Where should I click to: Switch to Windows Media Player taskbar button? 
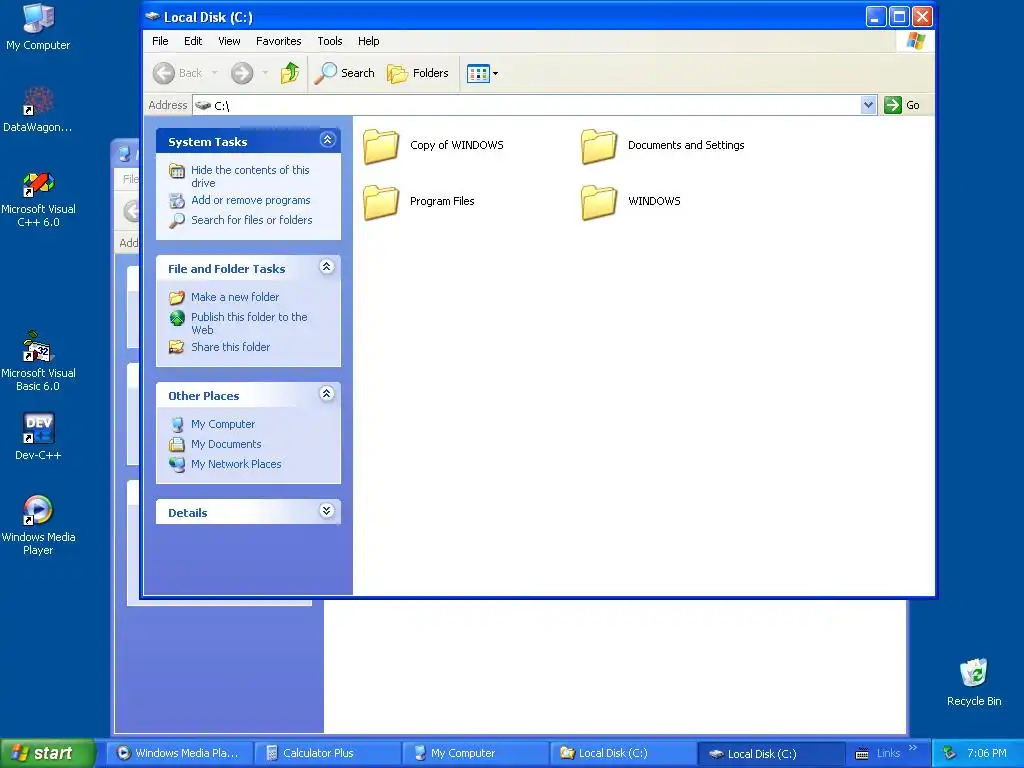(x=178, y=754)
